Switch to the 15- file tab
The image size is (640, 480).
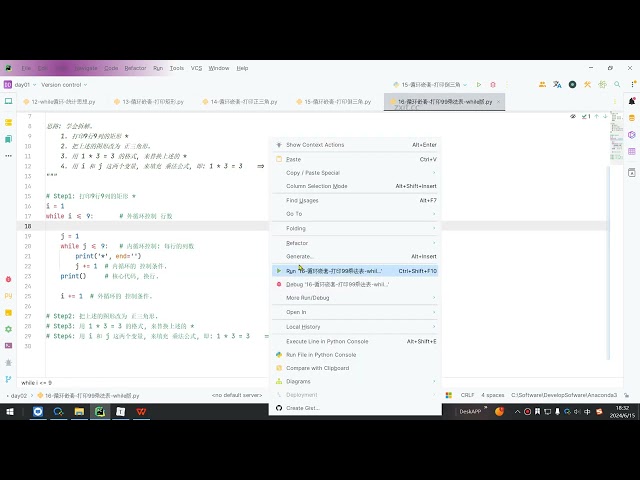334,102
